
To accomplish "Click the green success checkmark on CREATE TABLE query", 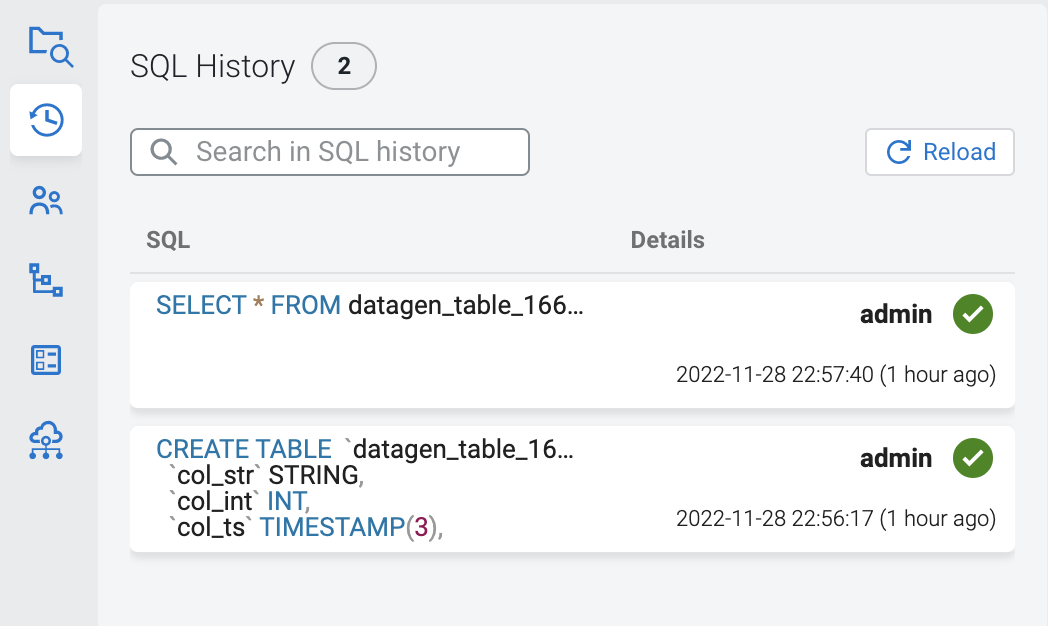I will 972,458.
